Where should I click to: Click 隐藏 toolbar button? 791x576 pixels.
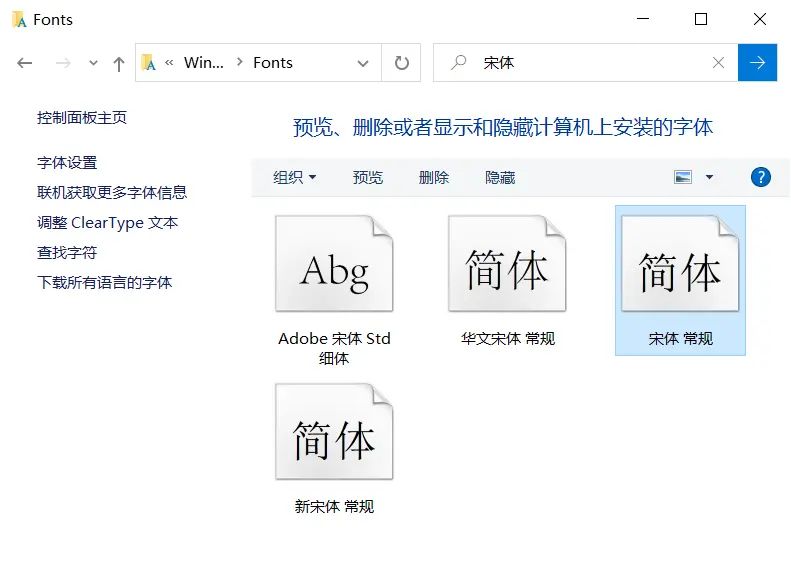pyautogui.click(x=500, y=178)
